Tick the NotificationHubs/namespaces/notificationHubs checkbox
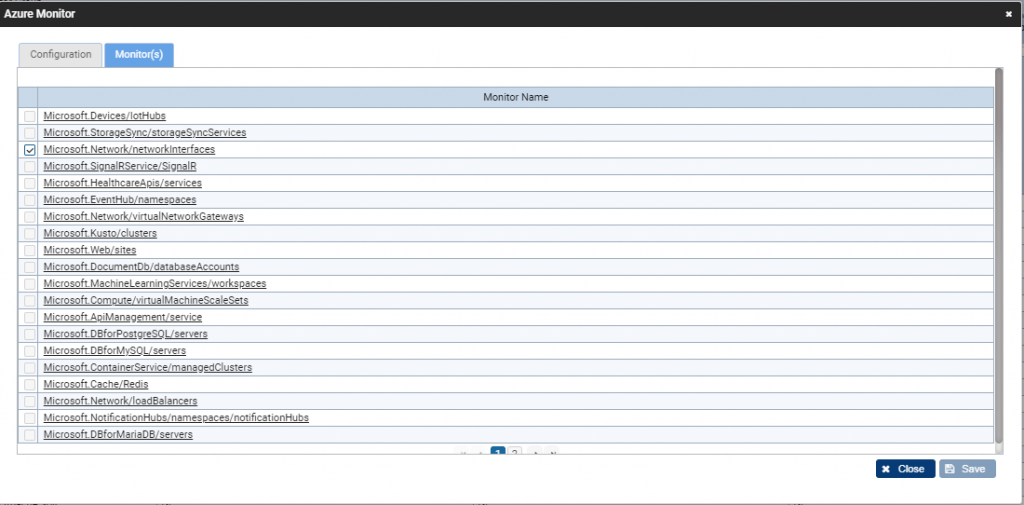Viewport: 1024px width, 505px height. point(29,418)
